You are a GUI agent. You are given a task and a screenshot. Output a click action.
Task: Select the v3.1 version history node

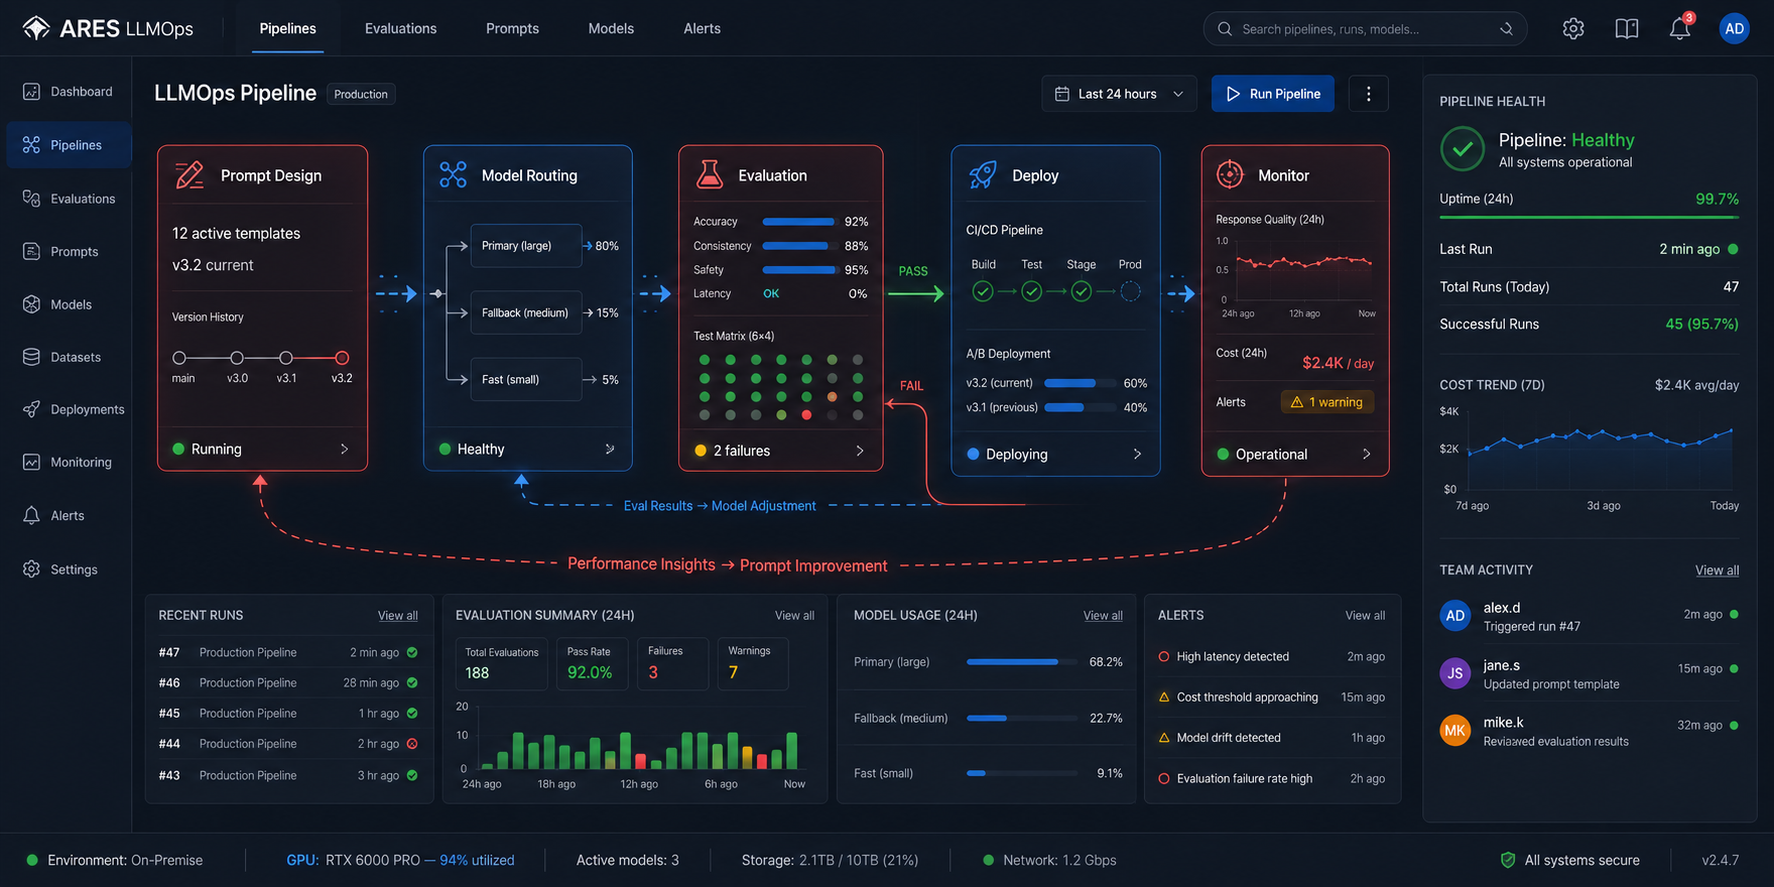click(286, 357)
